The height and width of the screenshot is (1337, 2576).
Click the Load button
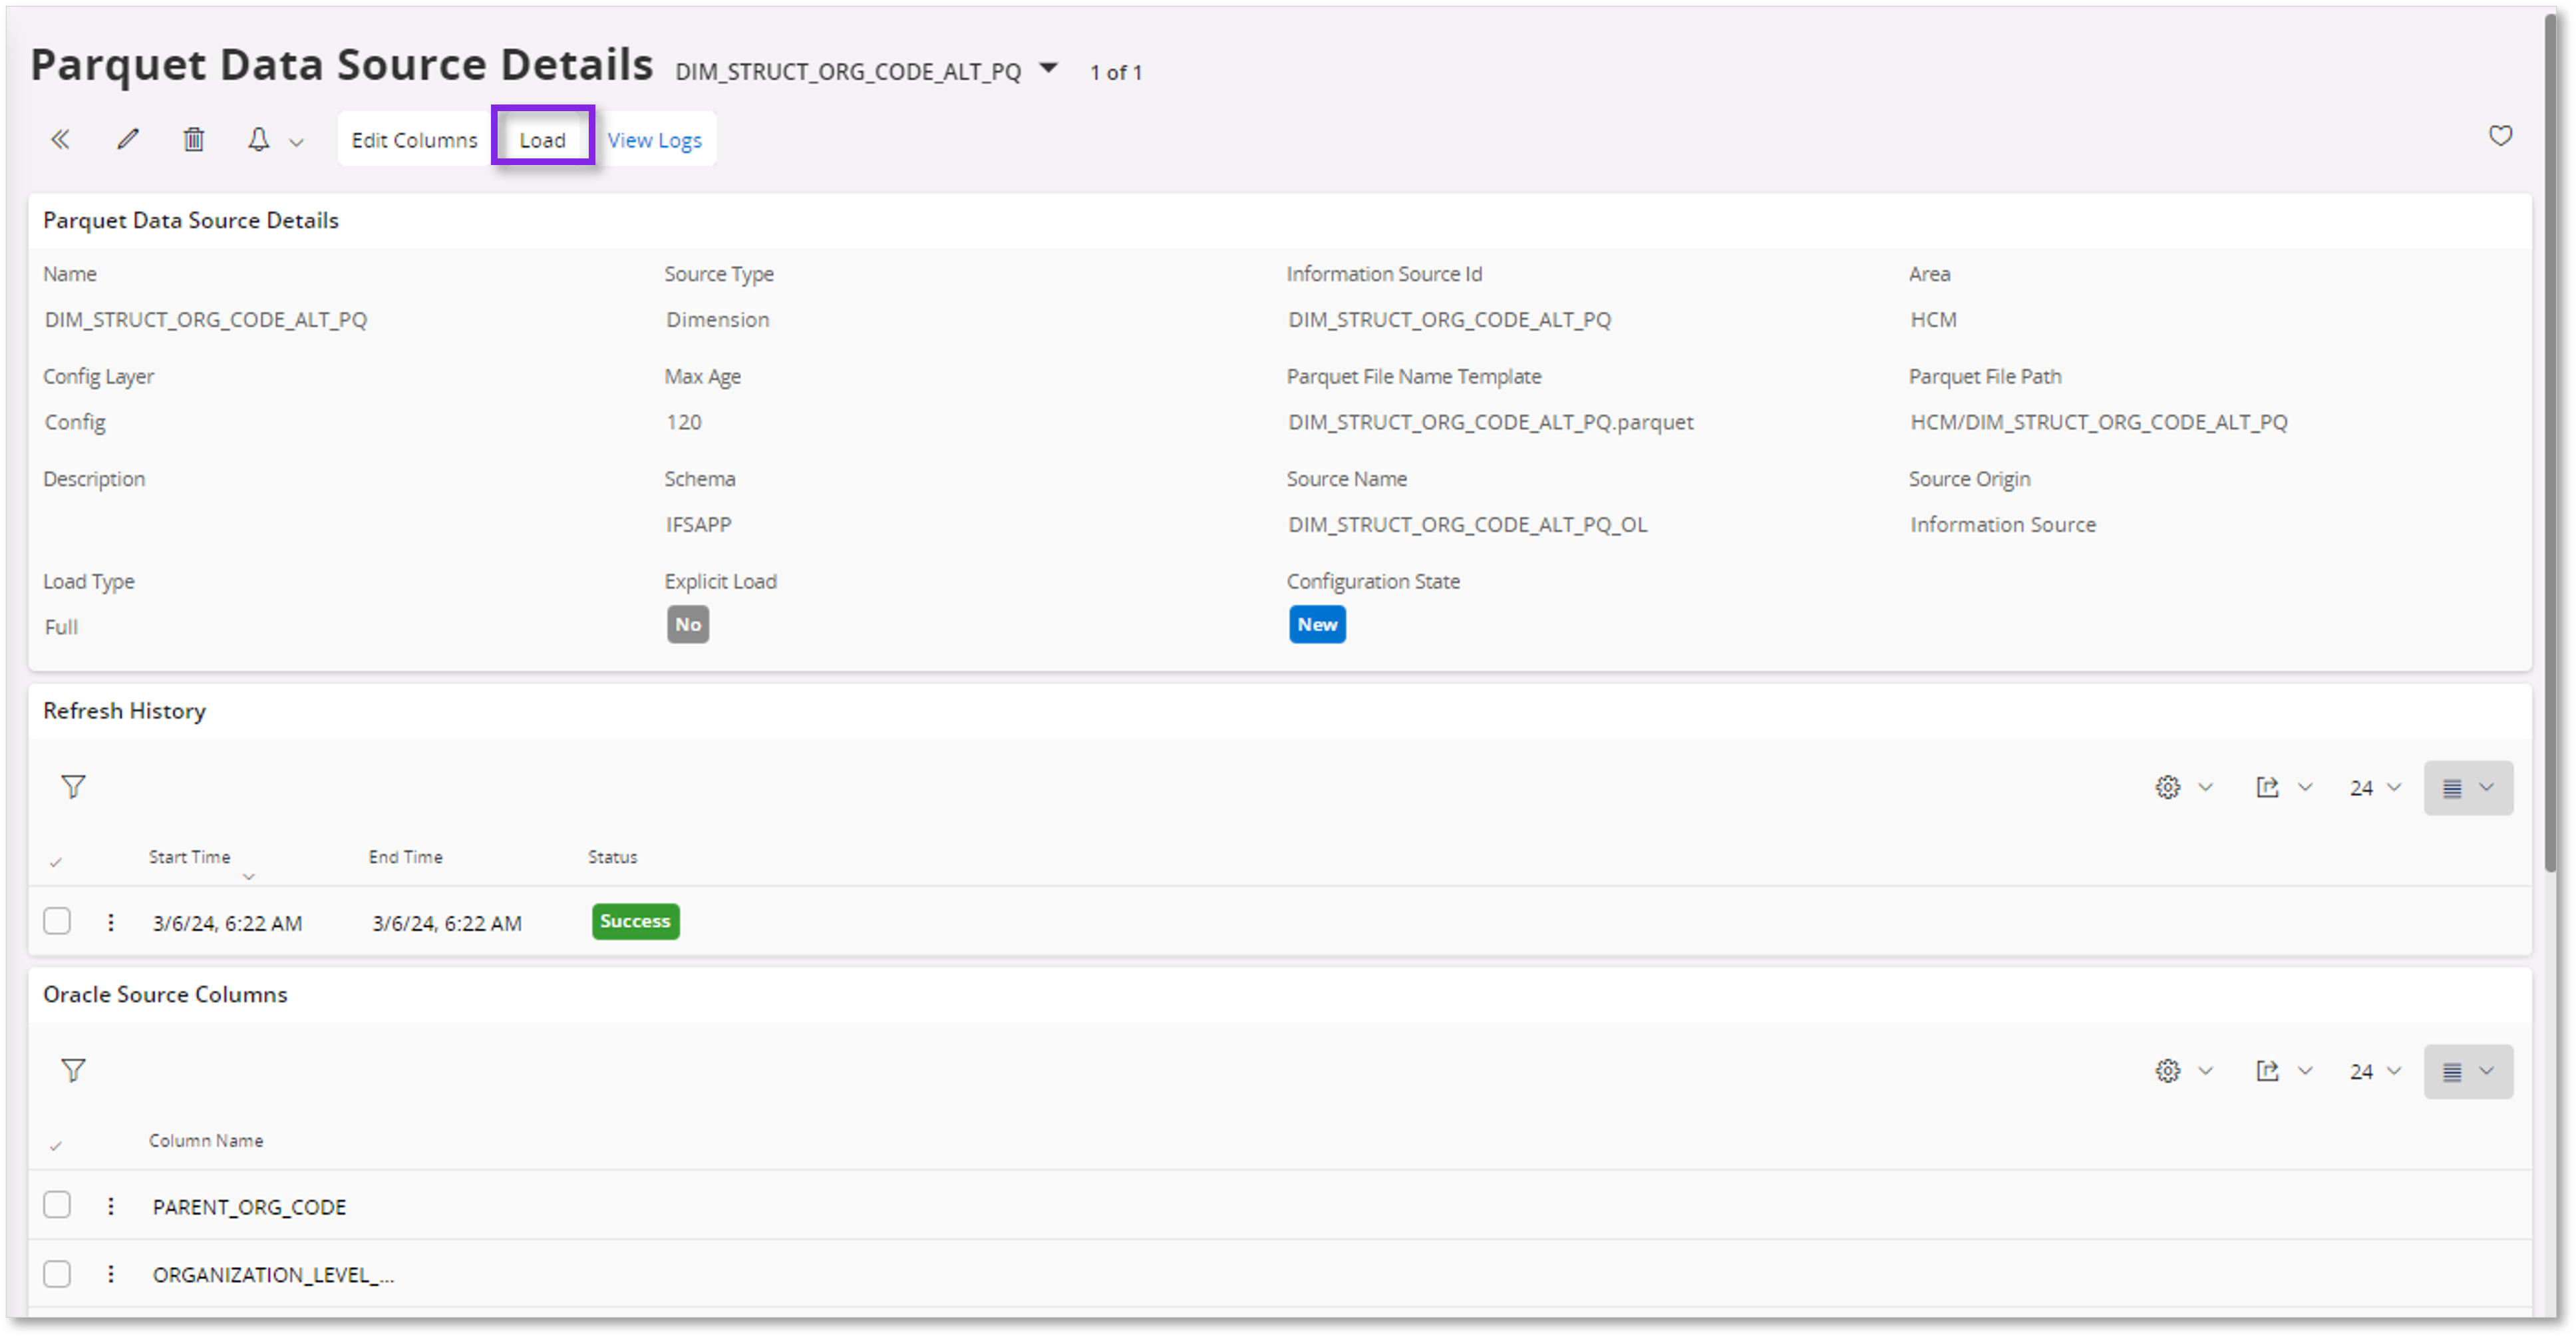click(543, 139)
